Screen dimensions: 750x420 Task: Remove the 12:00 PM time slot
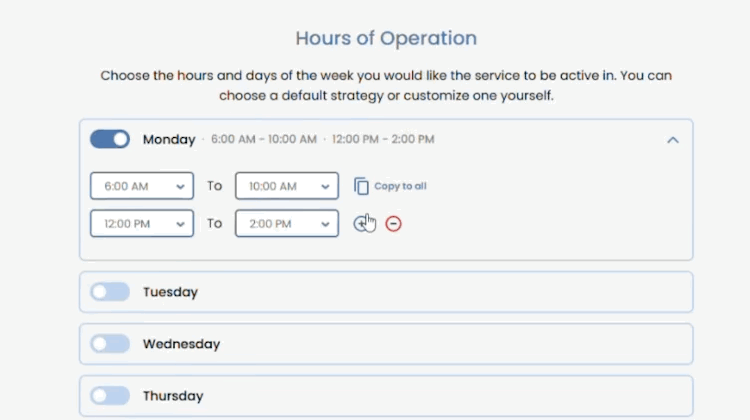coord(393,224)
